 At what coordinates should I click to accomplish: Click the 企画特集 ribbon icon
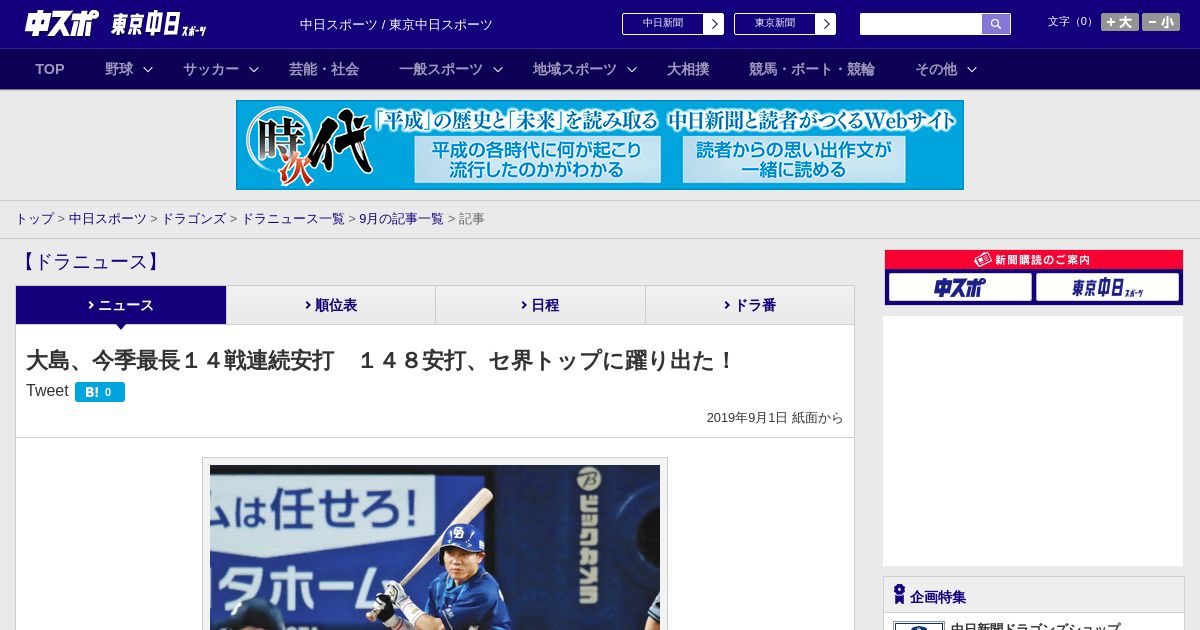899,594
